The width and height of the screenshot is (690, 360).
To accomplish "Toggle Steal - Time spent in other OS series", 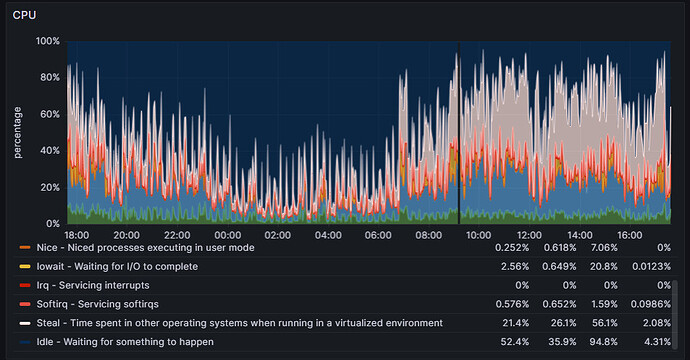I will coord(239,323).
